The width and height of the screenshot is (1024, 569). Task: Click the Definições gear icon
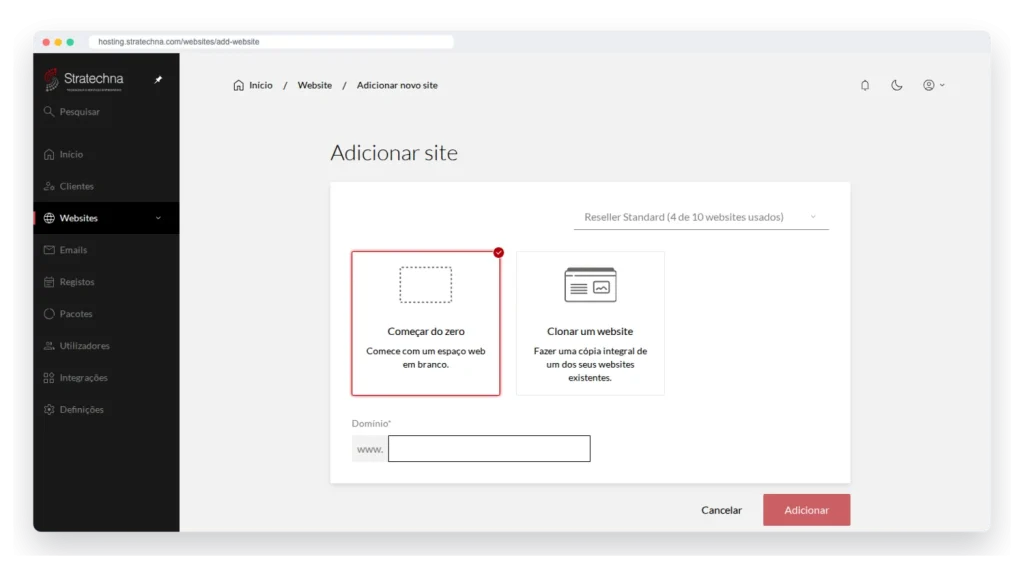pos(49,410)
